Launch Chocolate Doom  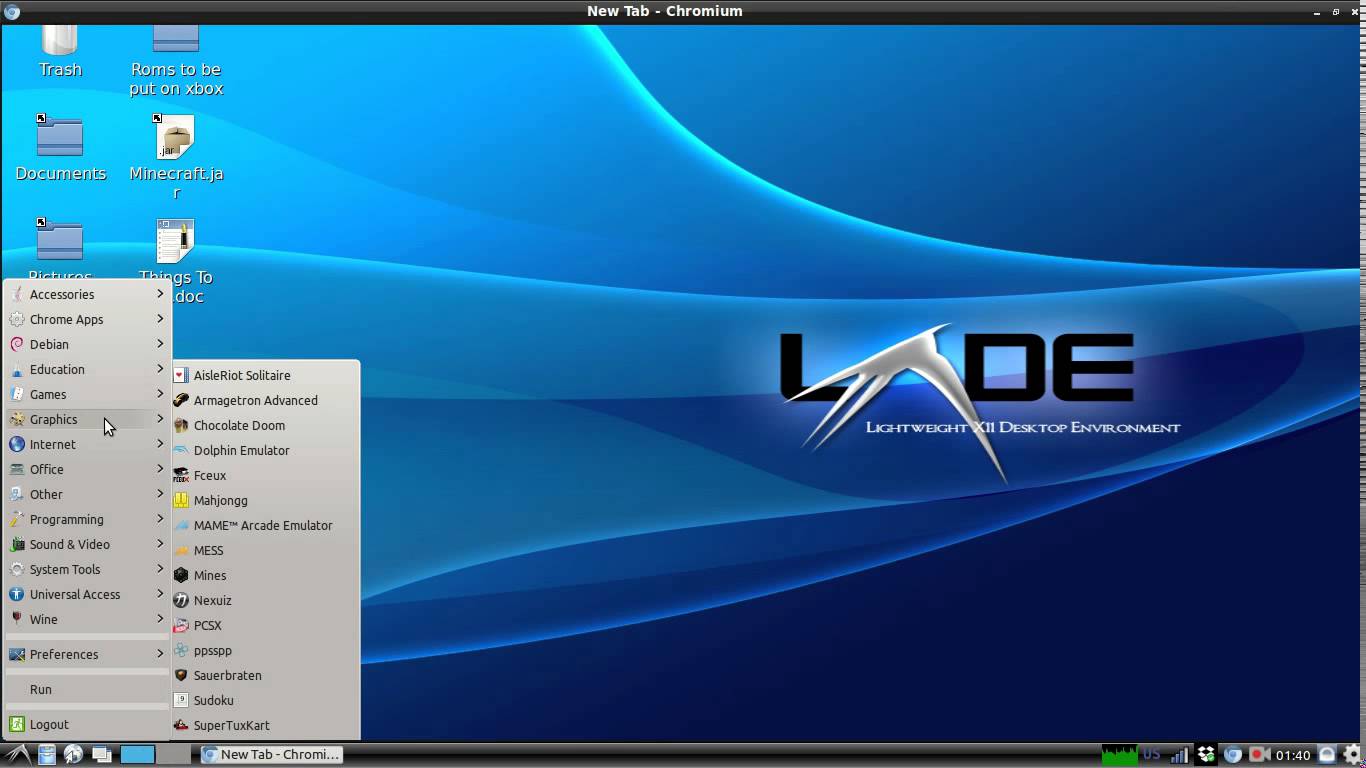click(x=265, y=426)
